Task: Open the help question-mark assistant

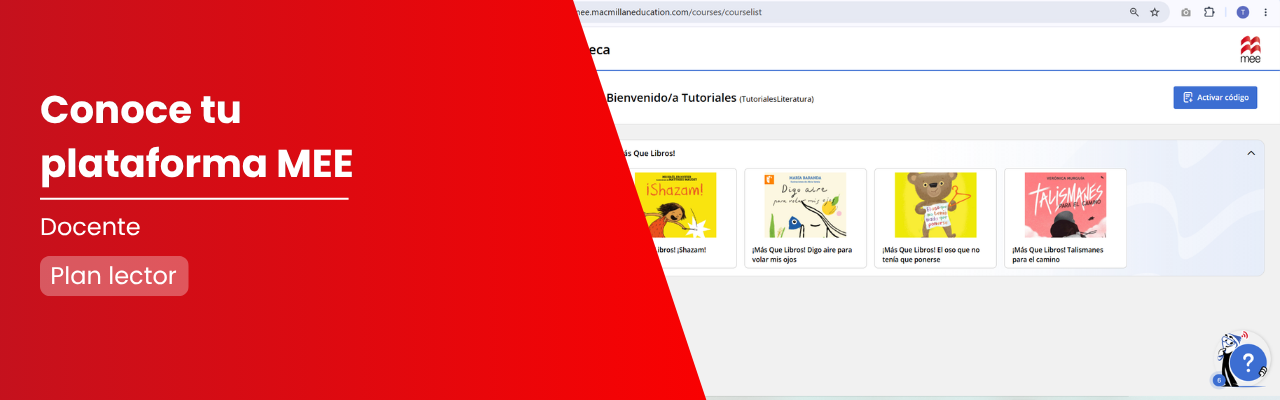Action: [1247, 362]
